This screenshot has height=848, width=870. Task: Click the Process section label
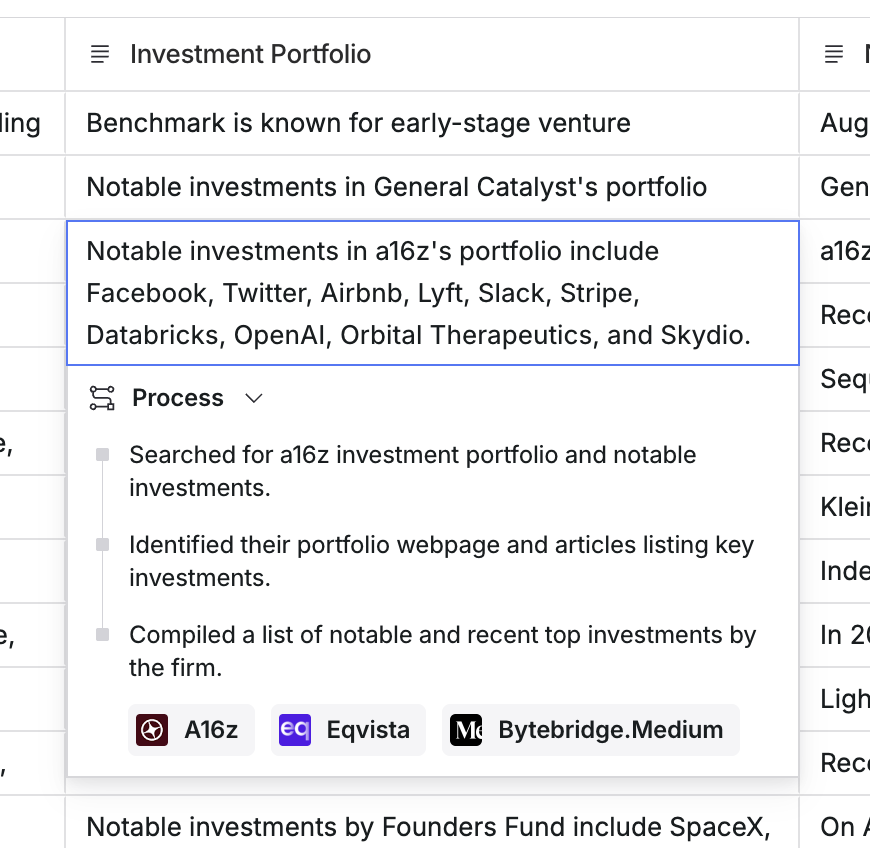[x=178, y=398]
